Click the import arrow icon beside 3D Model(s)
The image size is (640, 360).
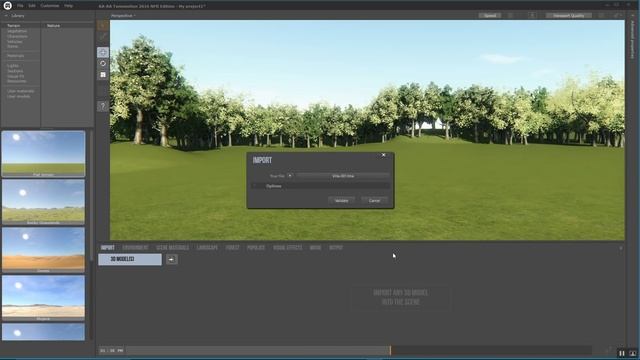click(x=171, y=259)
